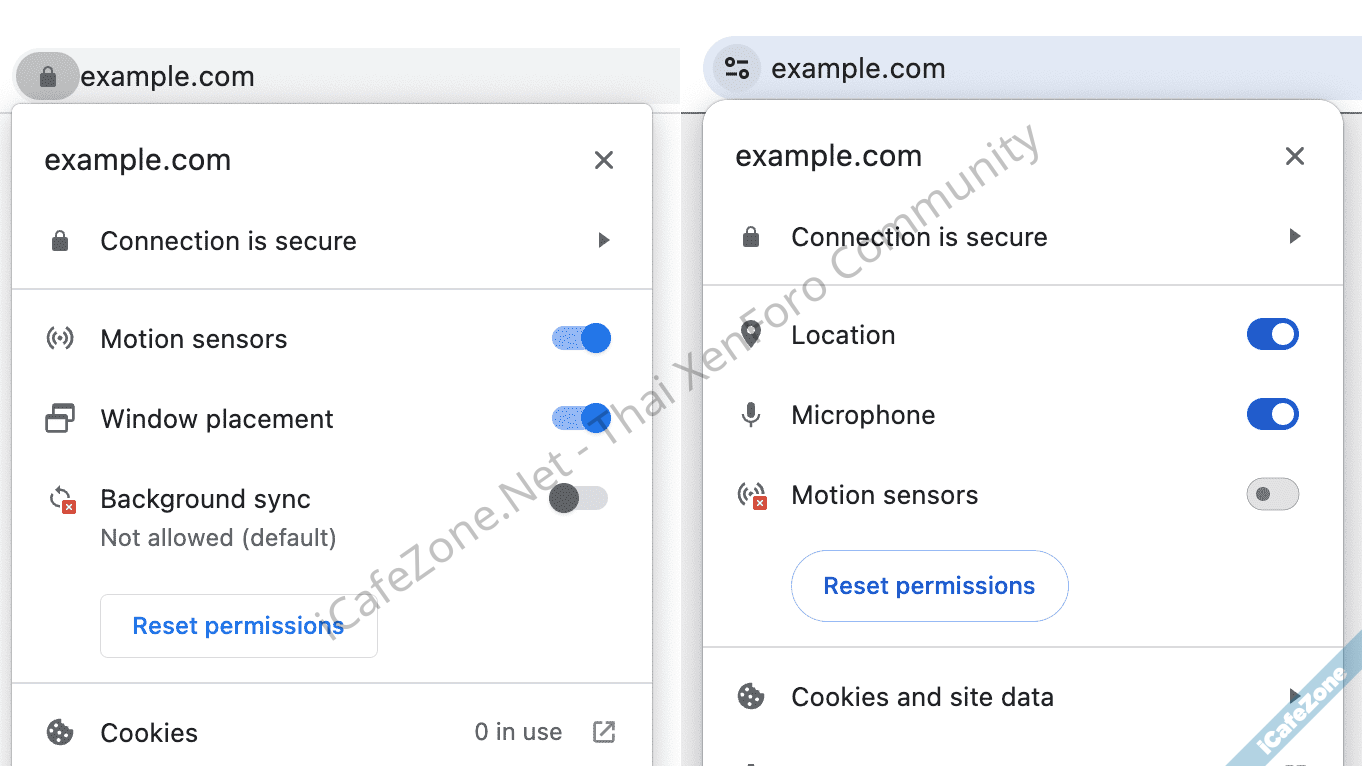Expand Cookies and site data arrow
This screenshot has height=766, width=1362.
[x=1295, y=696]
